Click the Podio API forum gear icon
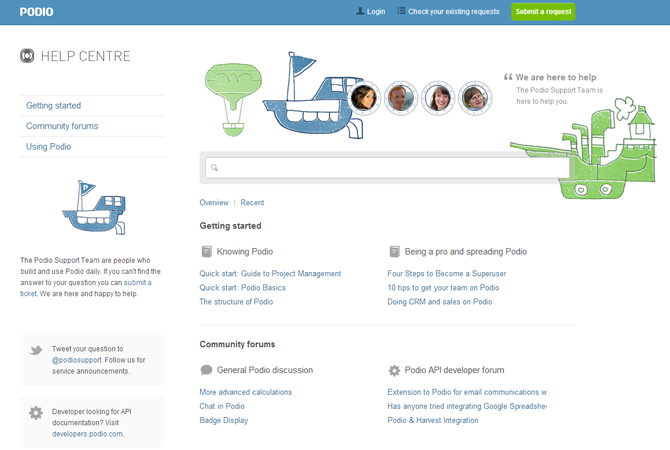This screenshot has width=670, height=450. click(x=394, y=370)
